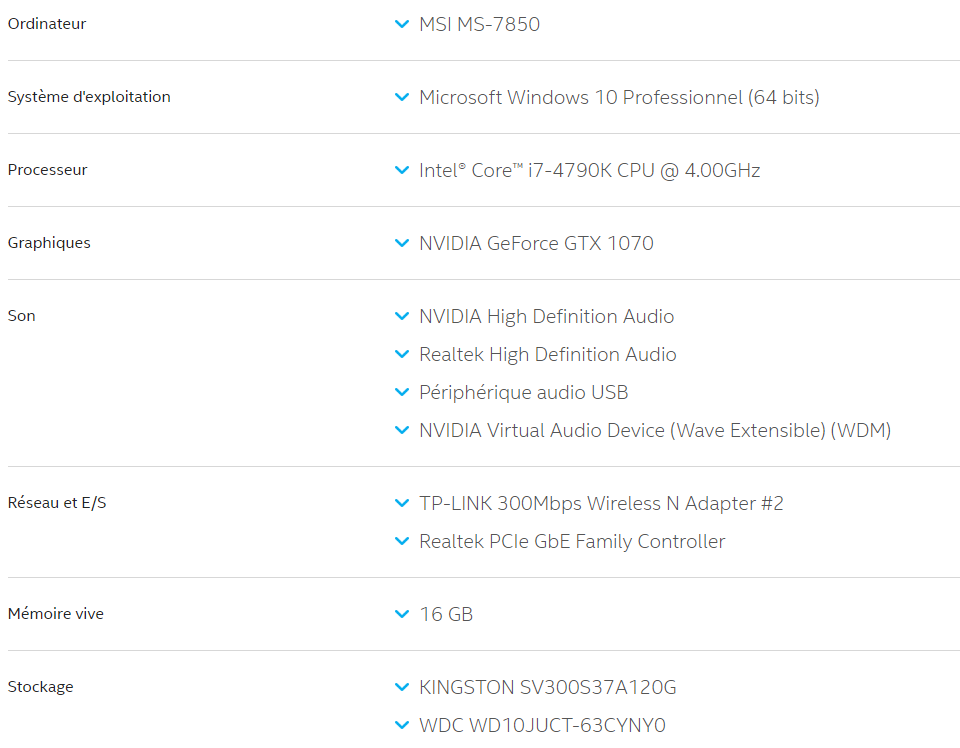This screenshot has width=960, height=748.
Task: Expand WDC WD10JUCT-63CYNY0 drive details
Action: pos(402,725)
